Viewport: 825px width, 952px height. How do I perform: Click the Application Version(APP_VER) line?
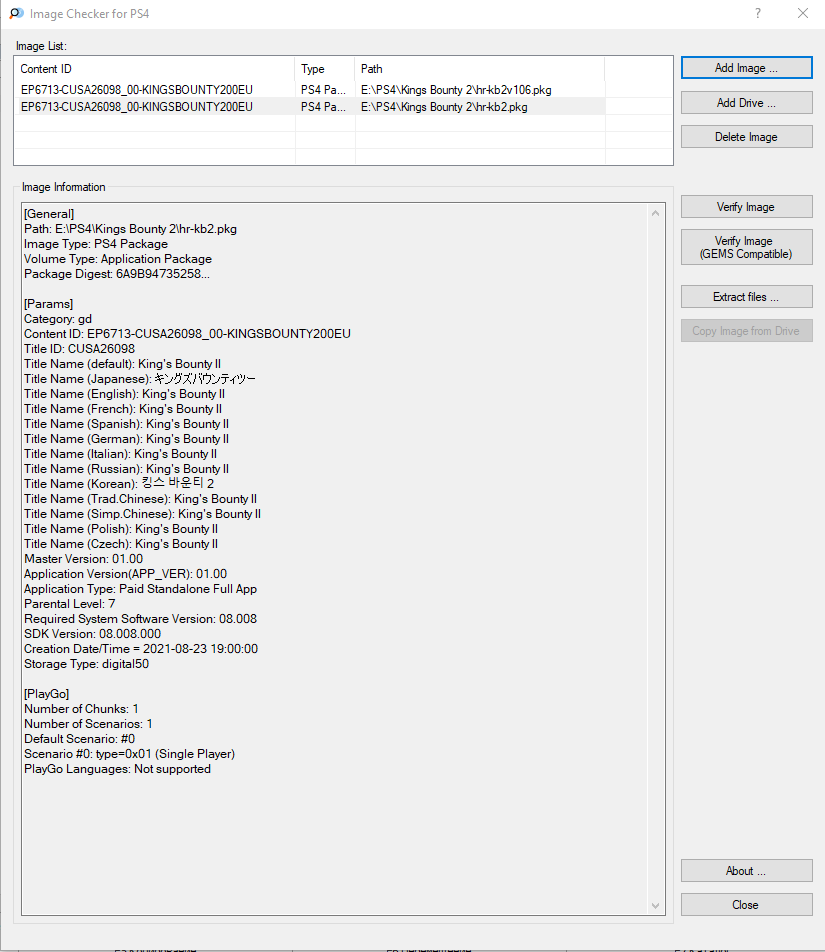click(x=126, y=574)
